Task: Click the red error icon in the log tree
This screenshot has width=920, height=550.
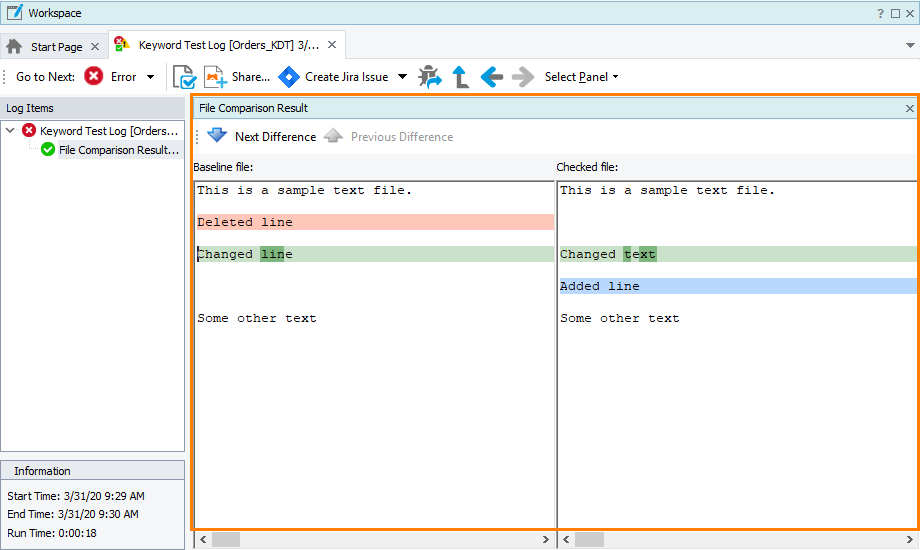Action: [29, 130]
